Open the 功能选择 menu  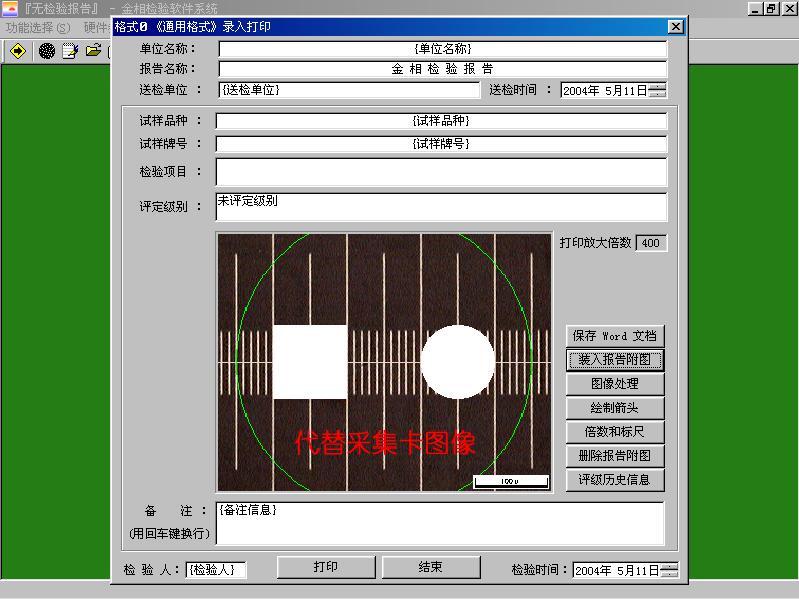click(x=38, y=28)
